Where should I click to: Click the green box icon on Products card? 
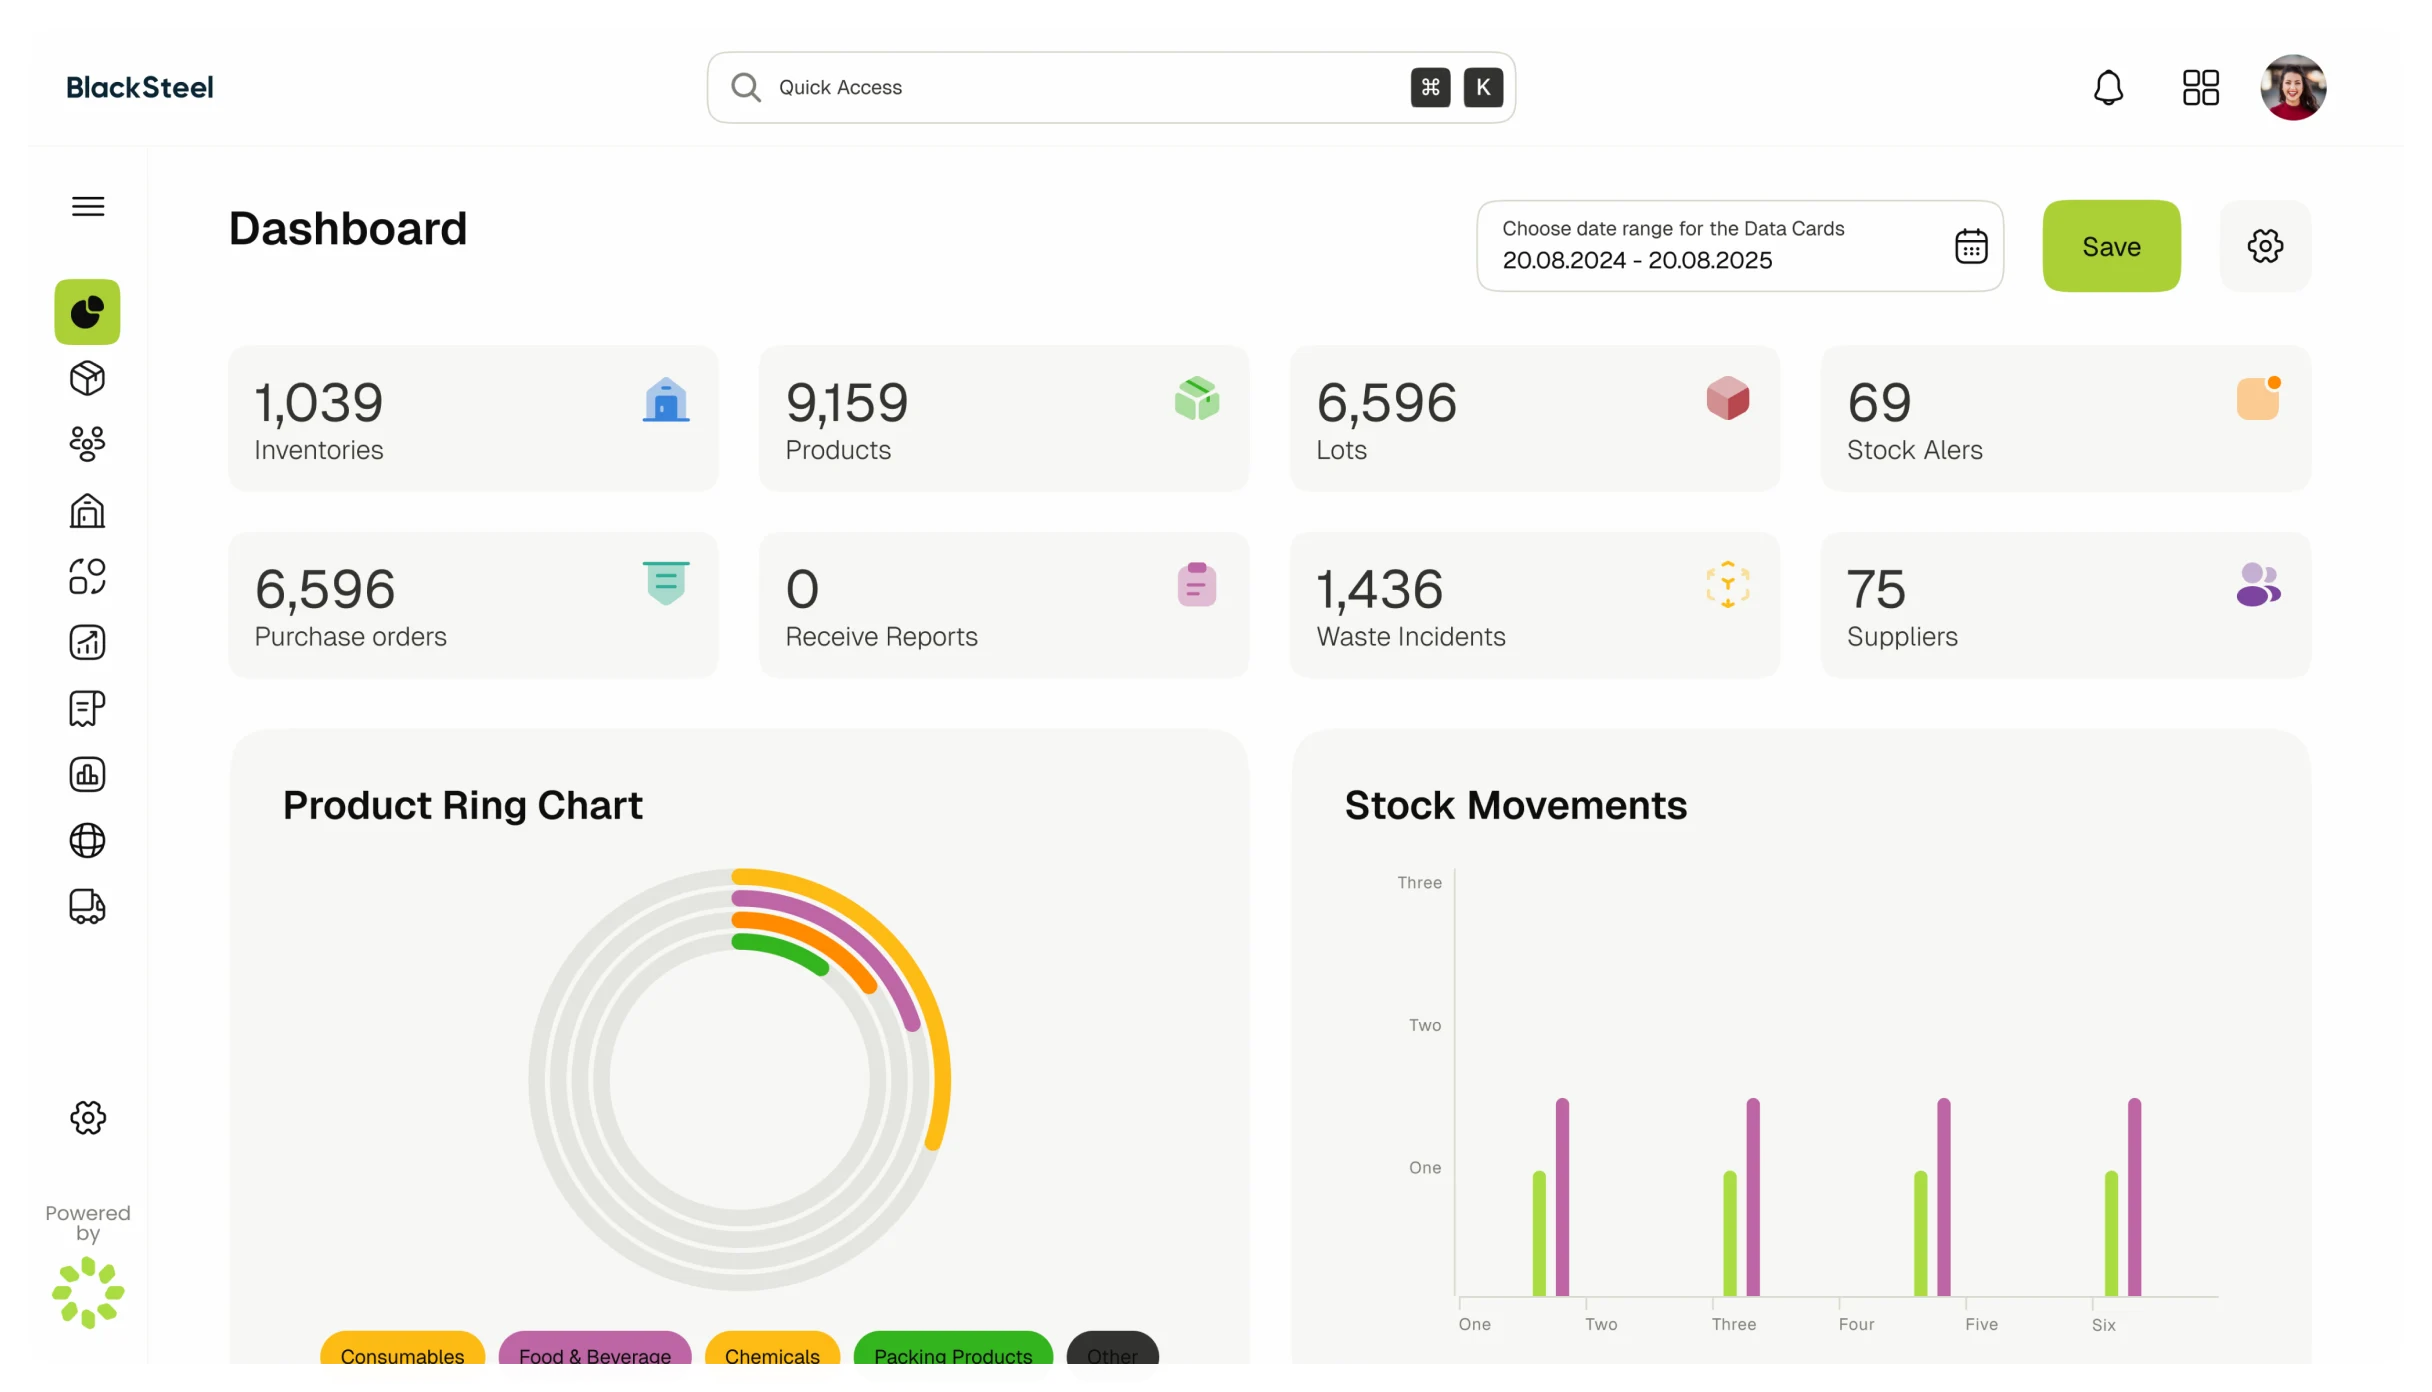point(1197,398)
